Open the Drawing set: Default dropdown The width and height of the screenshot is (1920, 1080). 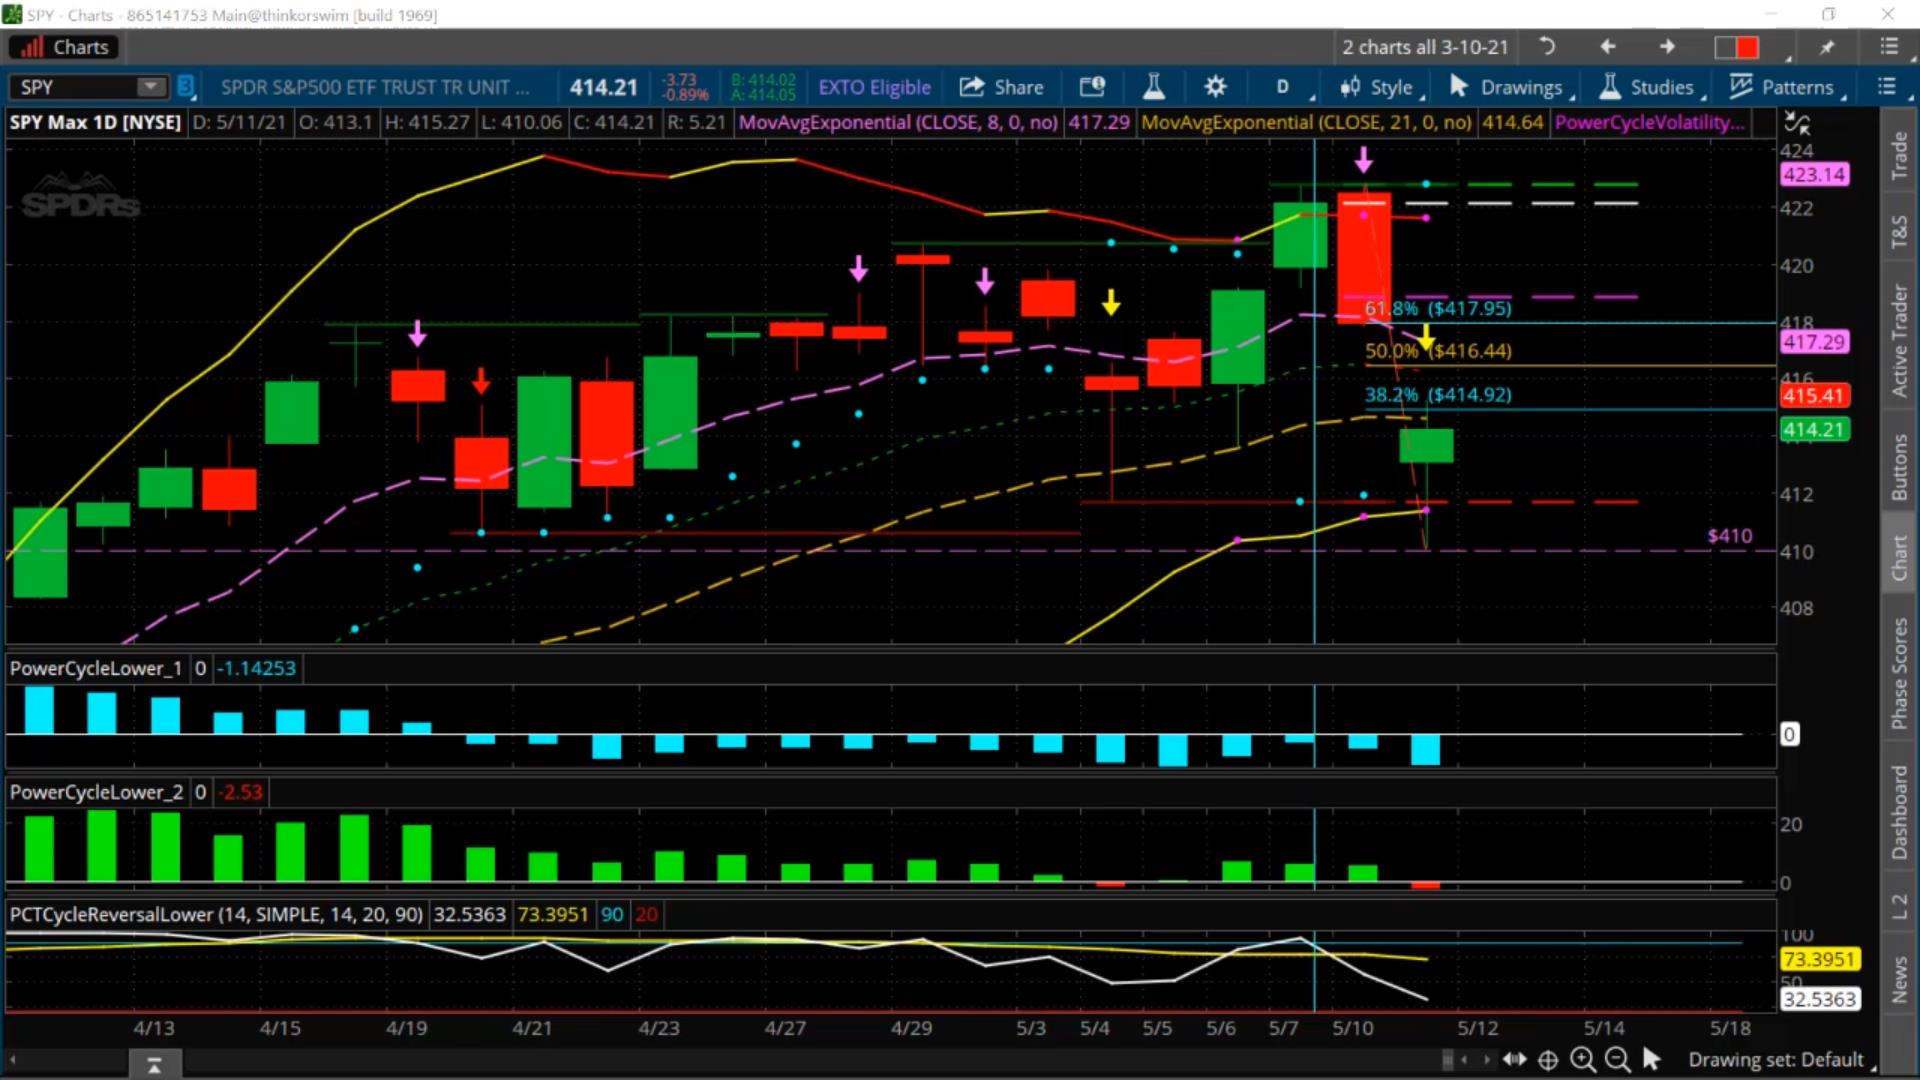[1781, 1059]
